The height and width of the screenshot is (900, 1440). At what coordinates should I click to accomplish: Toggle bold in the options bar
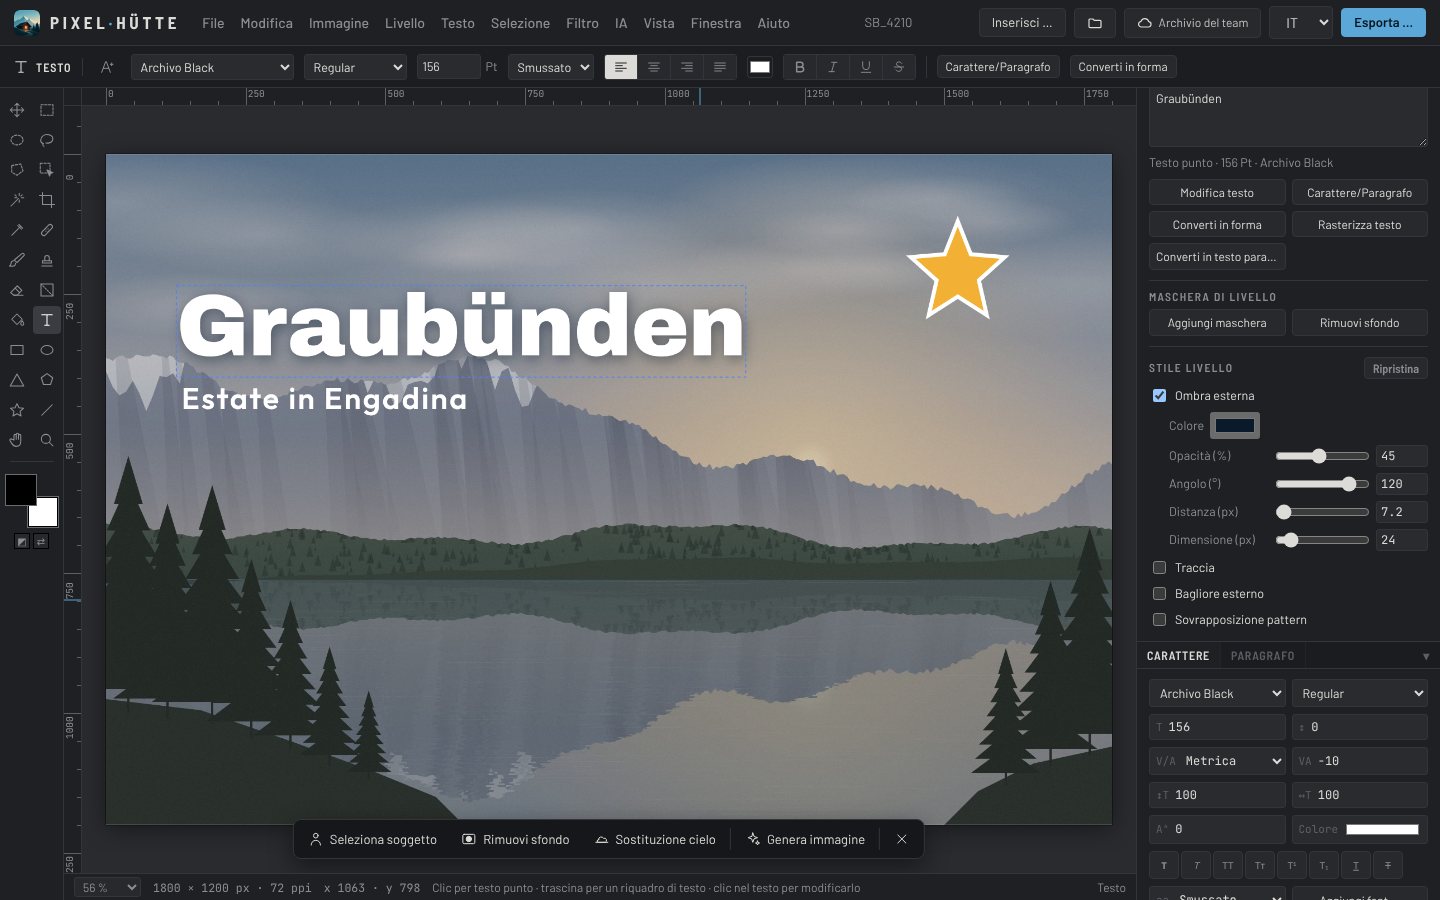(x=799, y=67)
